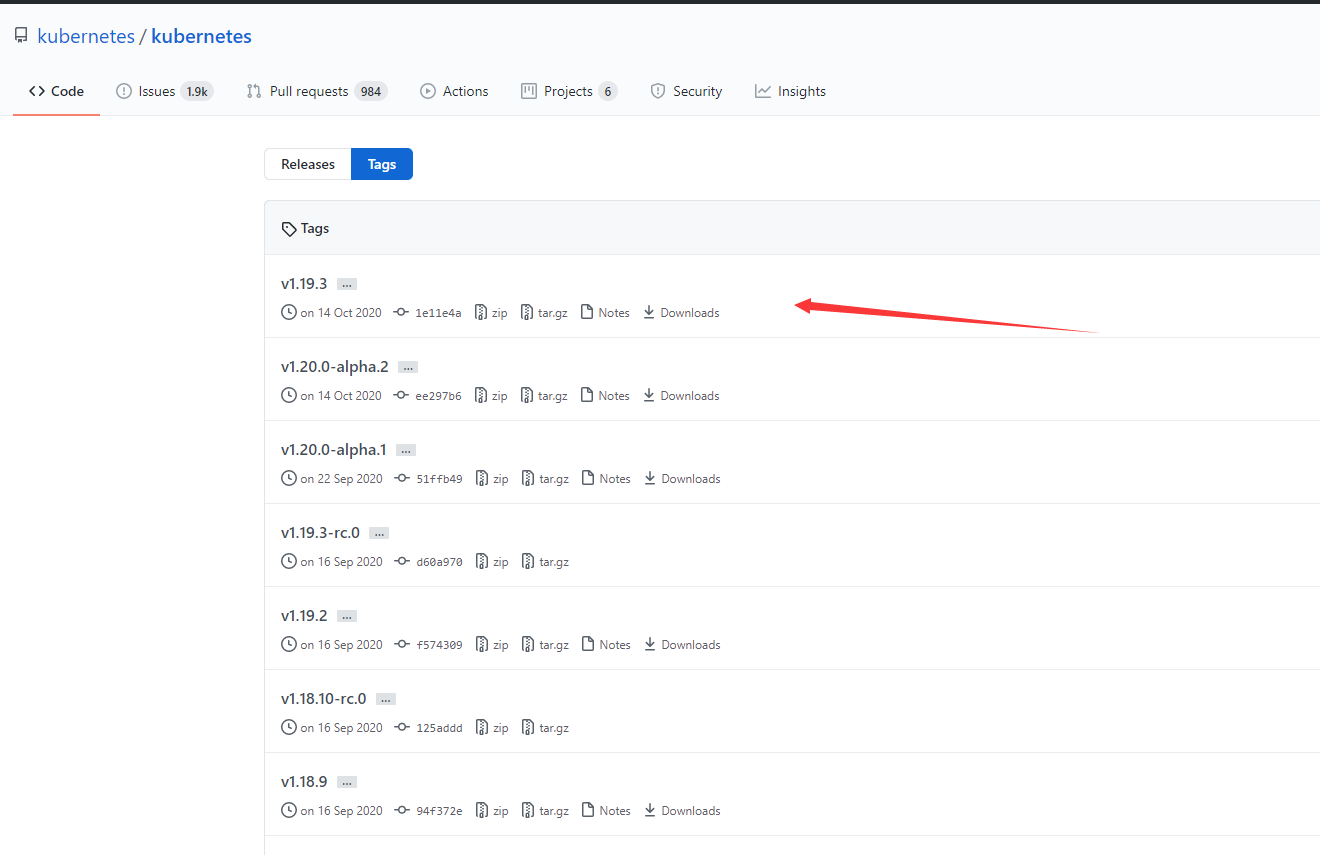1320x855 pixels.
Task: Download tar.gz for v1.20.0-alpha.2
Action: (x=544, y=396)
